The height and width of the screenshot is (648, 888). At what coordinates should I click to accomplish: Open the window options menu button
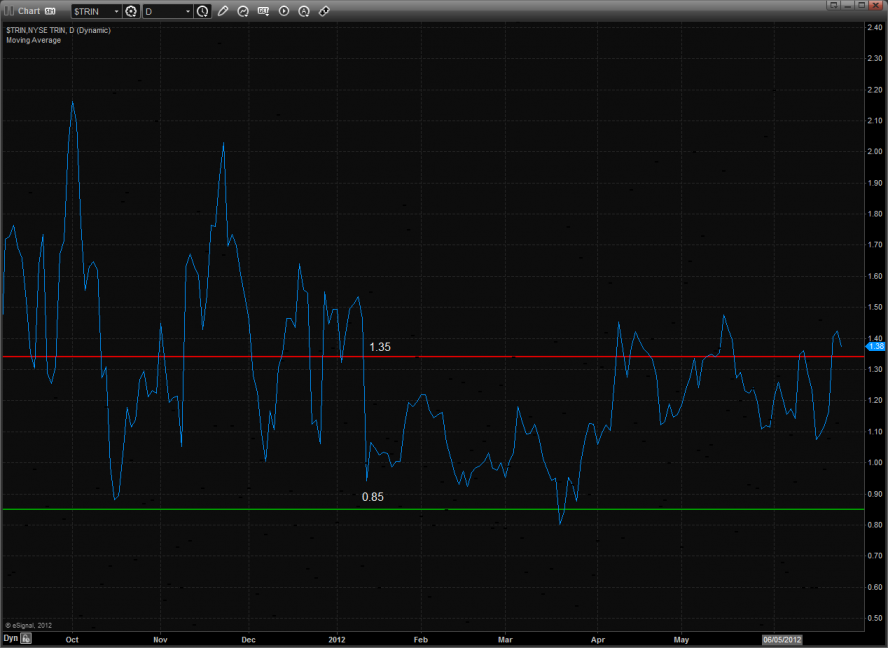832,6
